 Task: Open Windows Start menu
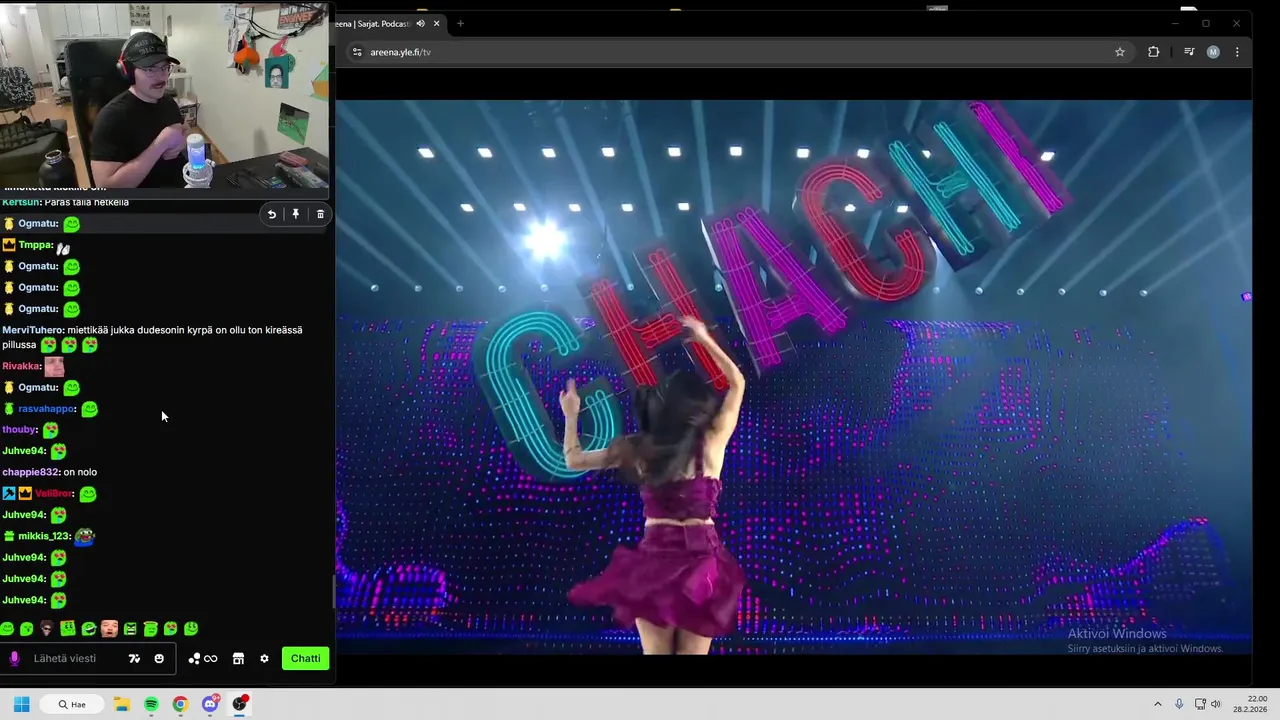click(21, 704)
